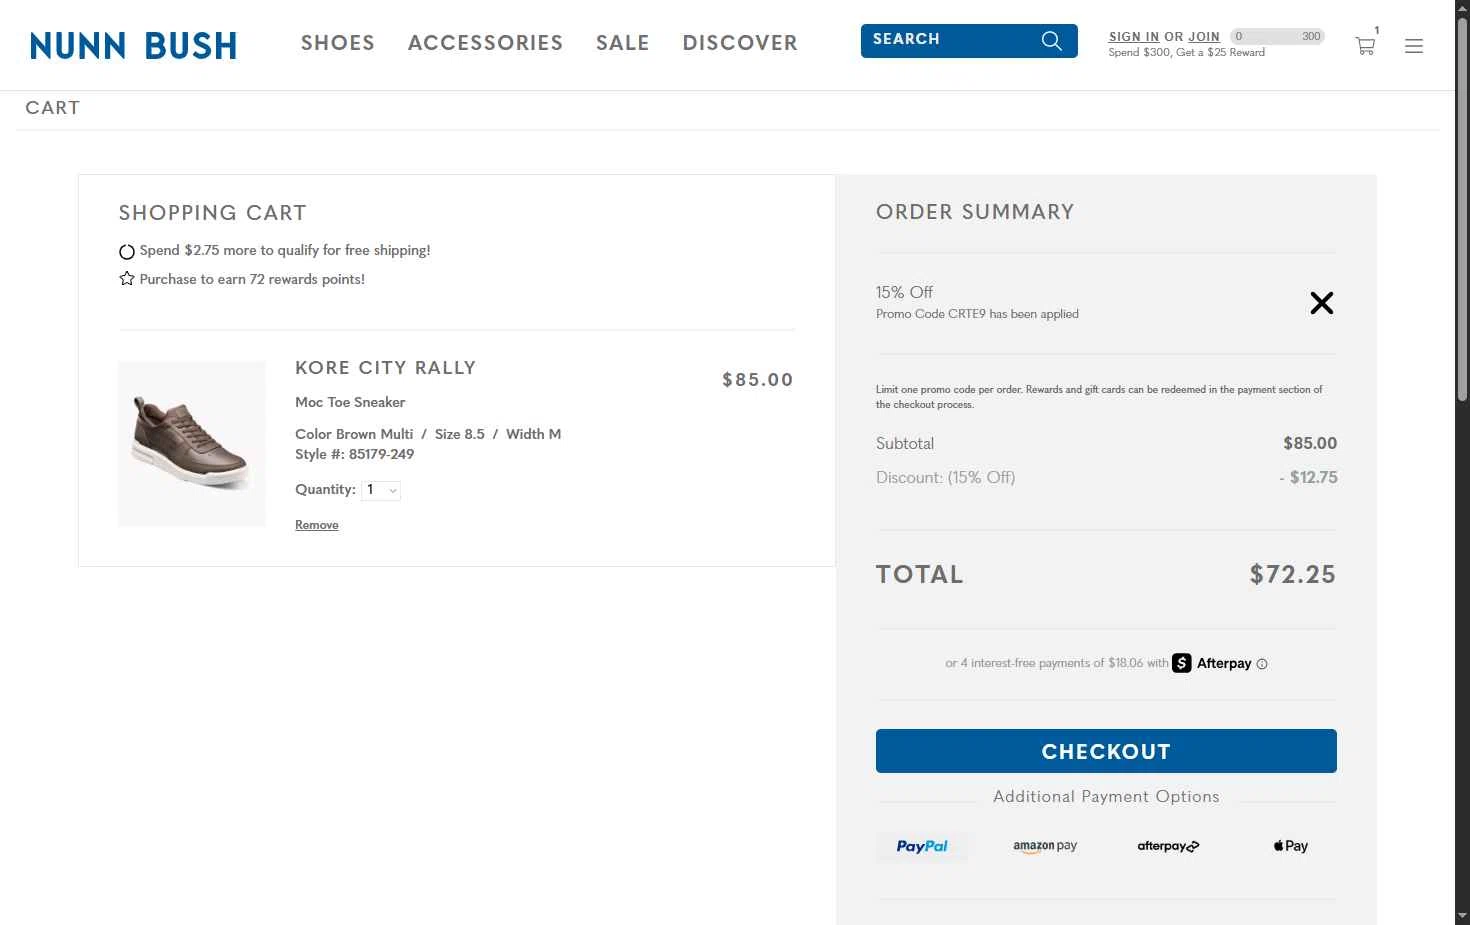Open the shopping cart icon
The width and height of the screenshot is (1470, 925).
pyautogui.click(x=1365, y=46)
